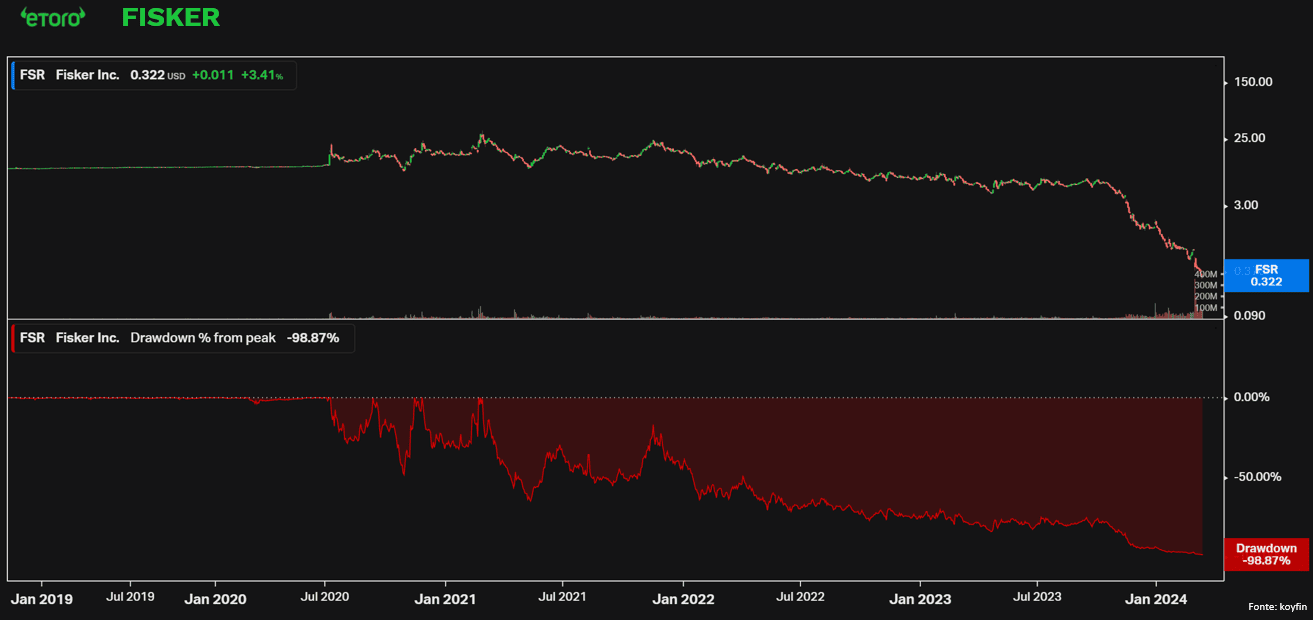Click the Jan 2019 date label
1313x620 pixels.
42,599
